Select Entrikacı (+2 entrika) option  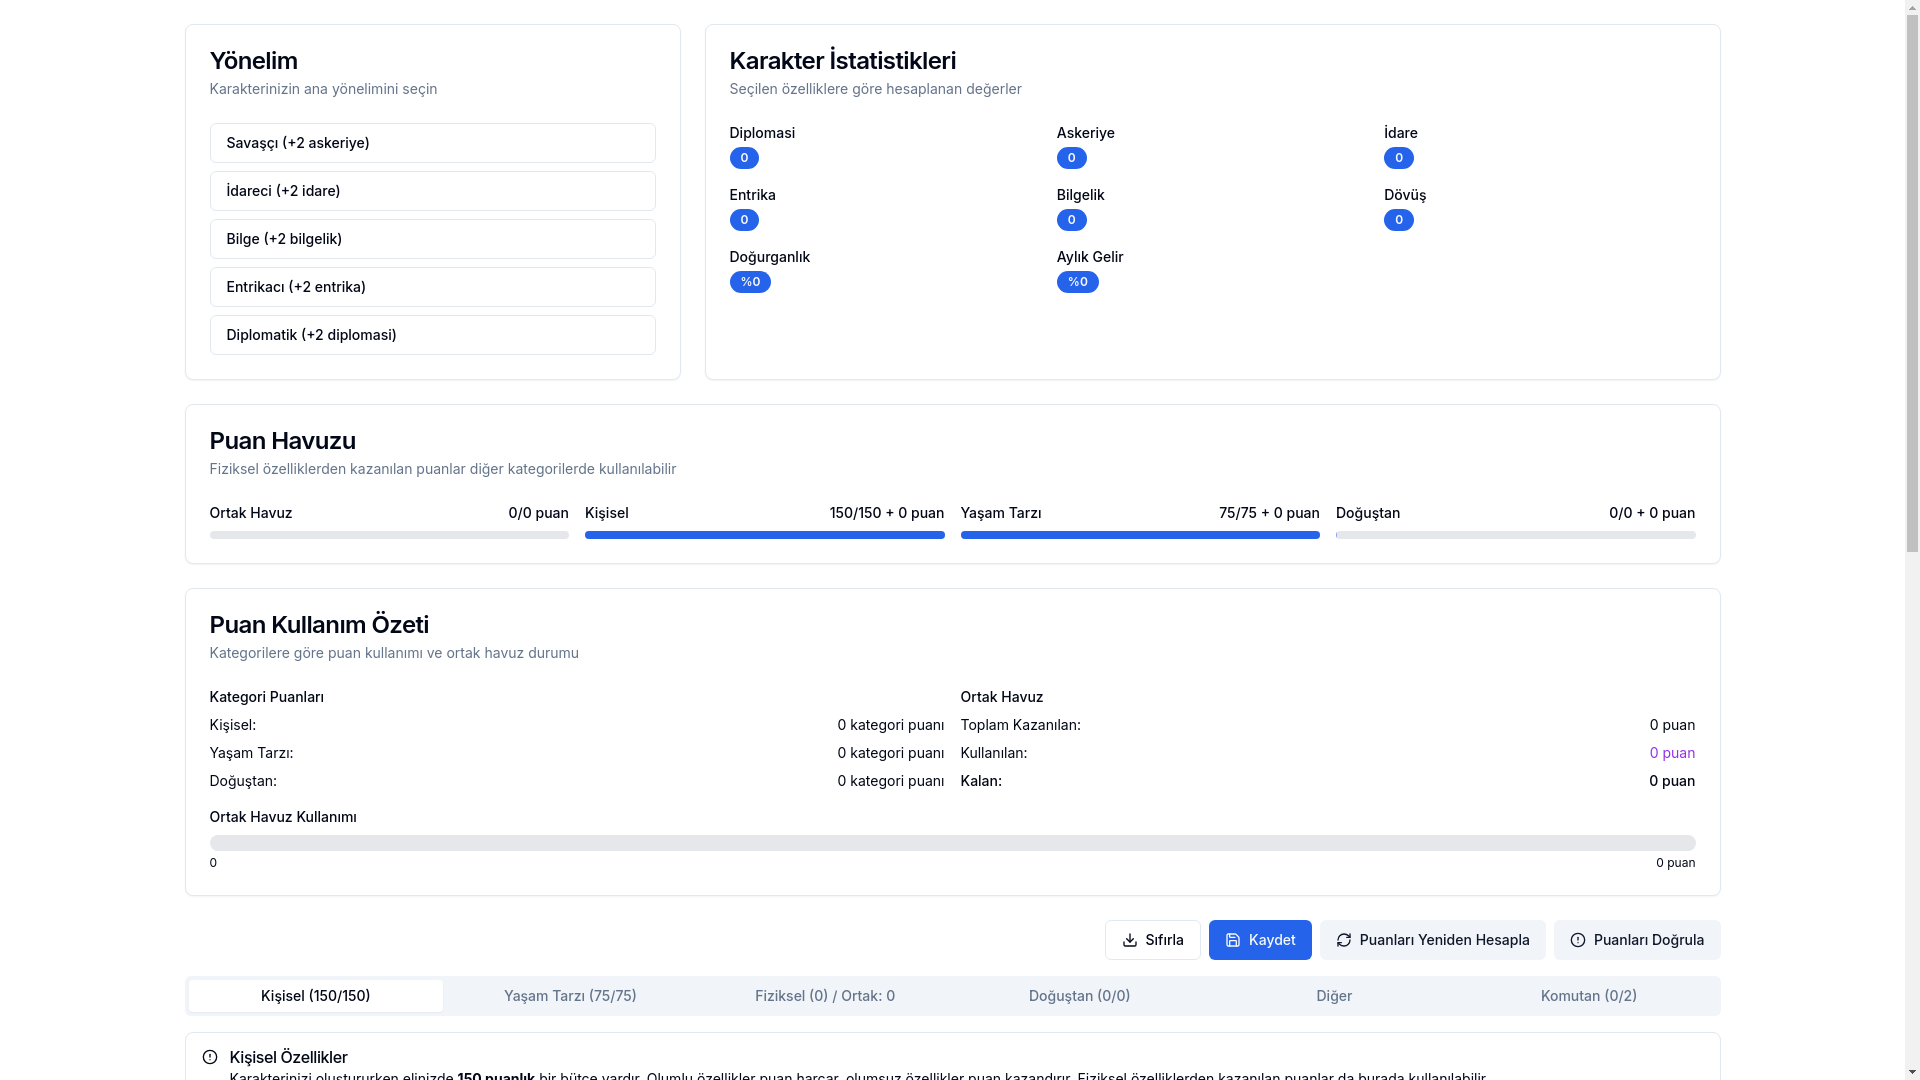pyautogui.click(x=432, y=287)
